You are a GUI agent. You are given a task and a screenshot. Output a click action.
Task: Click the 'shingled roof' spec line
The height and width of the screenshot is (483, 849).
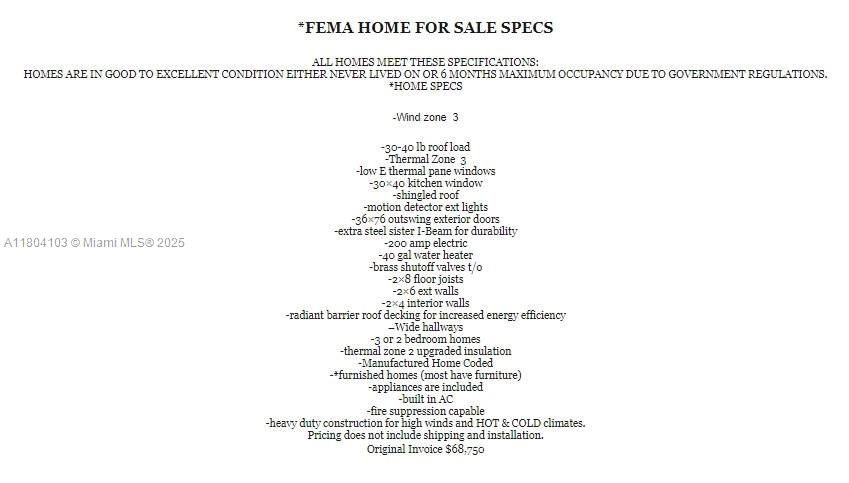pos(425,195)
